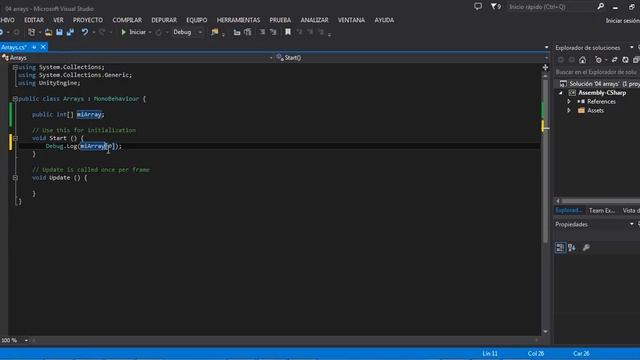Click the Save All toolbar icon

(x=70, y=32)
